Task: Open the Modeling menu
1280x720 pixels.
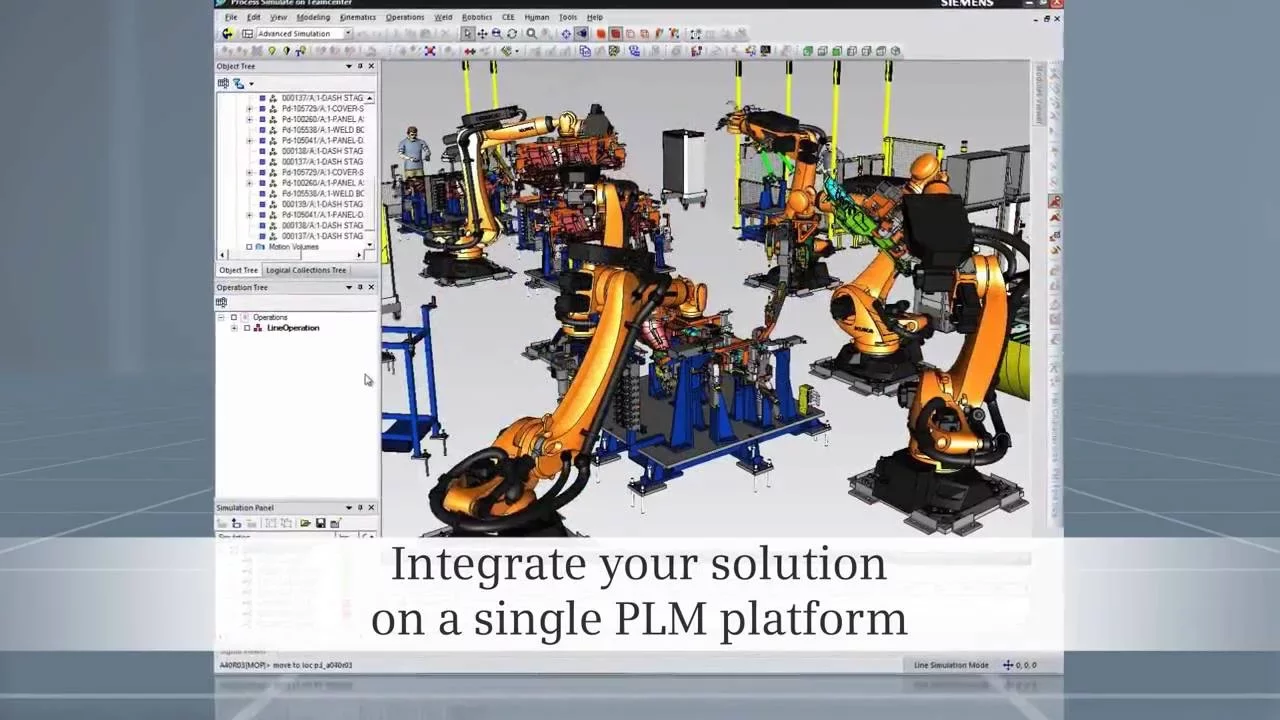Action: pos(313,17)
